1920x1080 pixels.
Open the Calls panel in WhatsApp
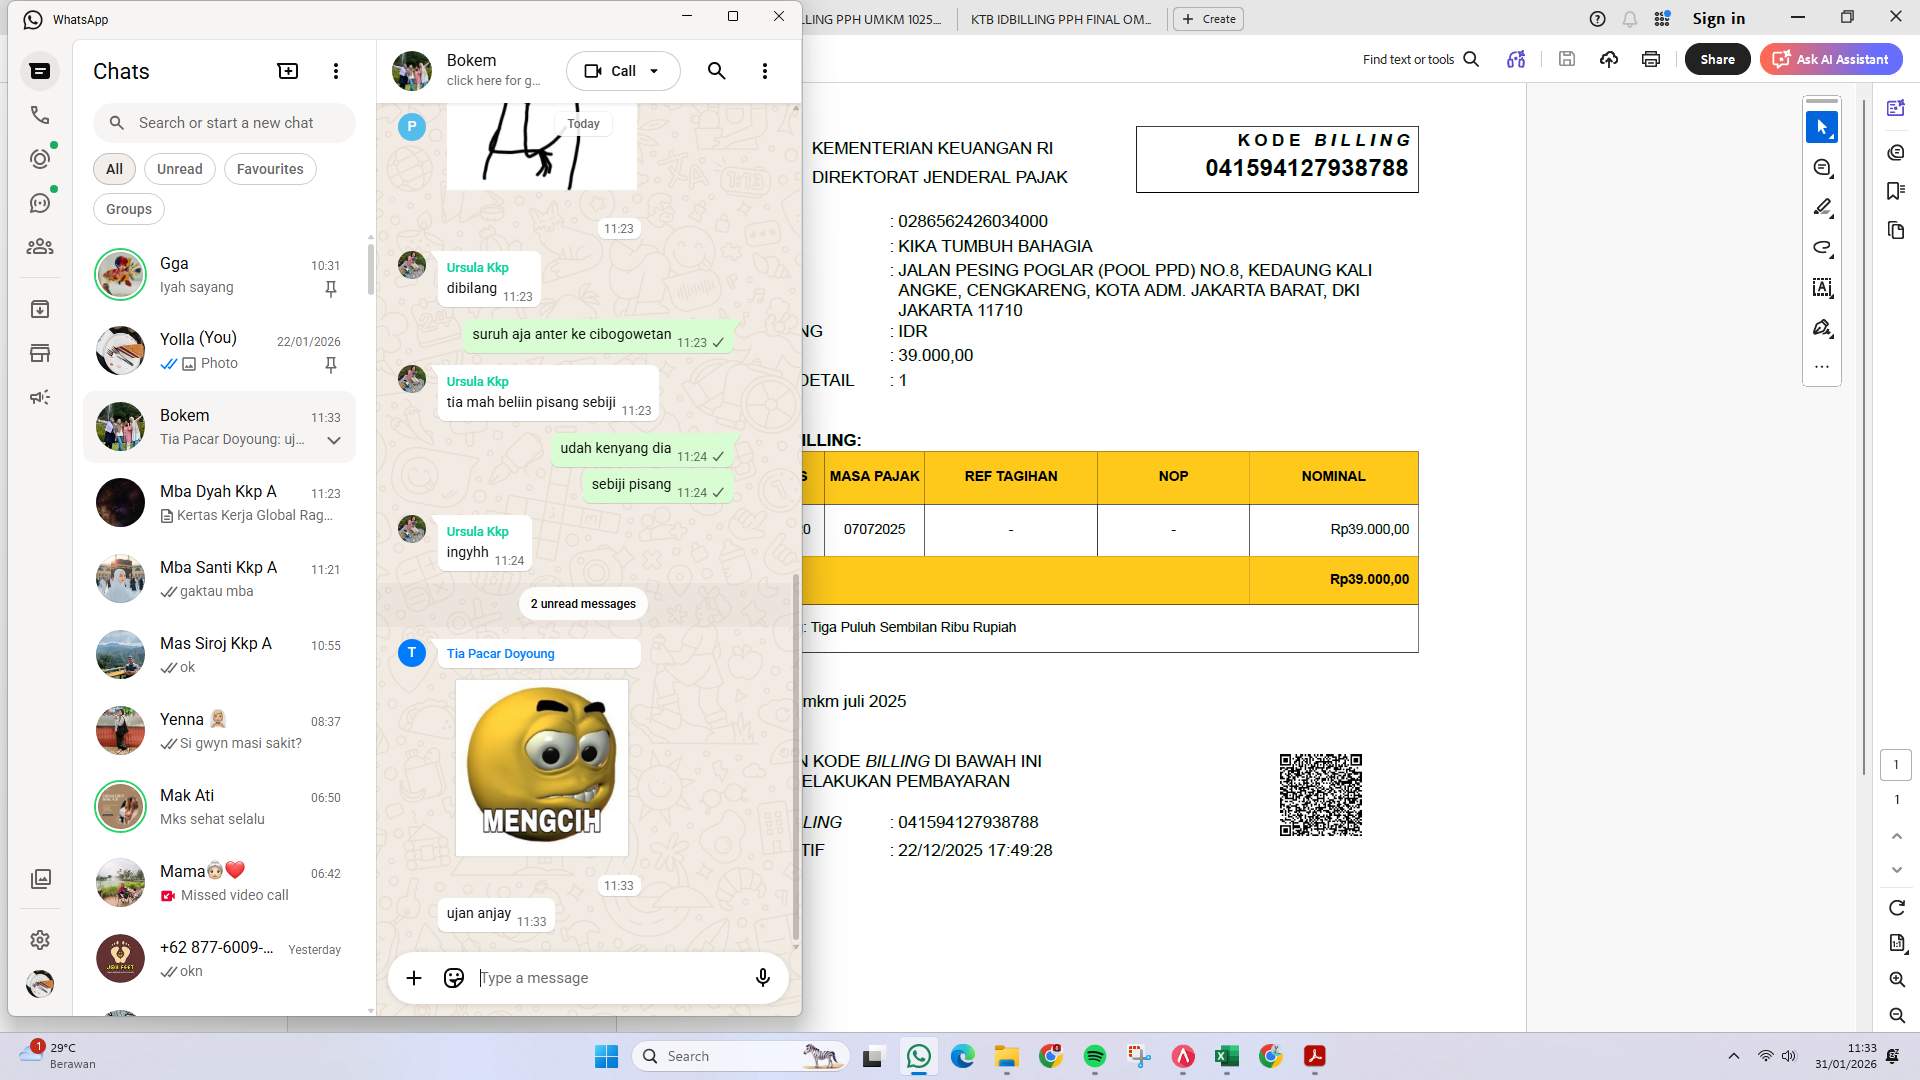click(40, 114)
